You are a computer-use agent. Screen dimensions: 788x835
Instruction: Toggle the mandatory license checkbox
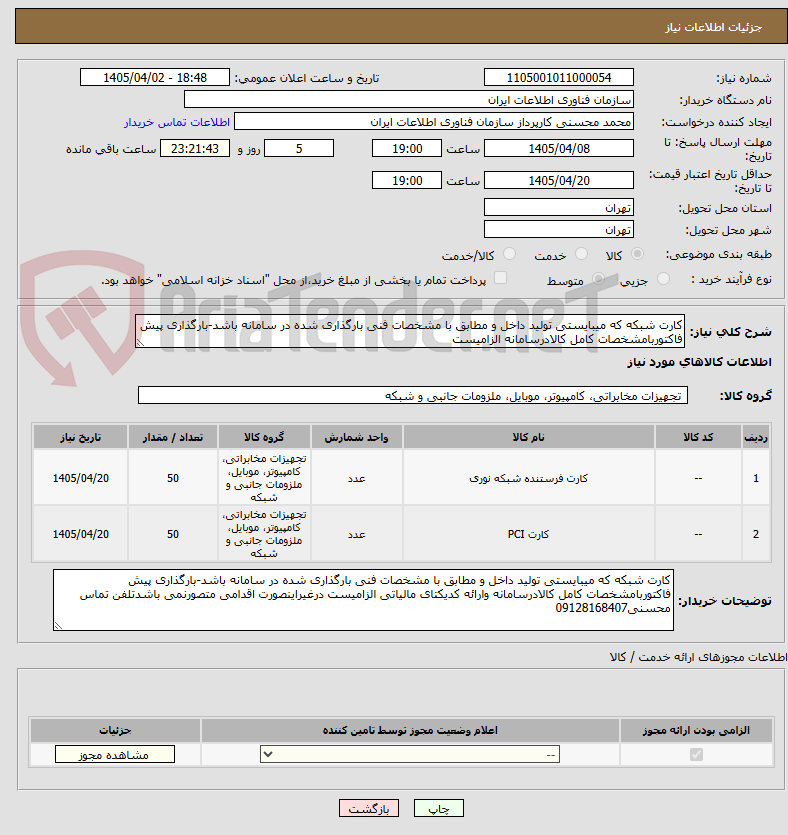point(696,755)
